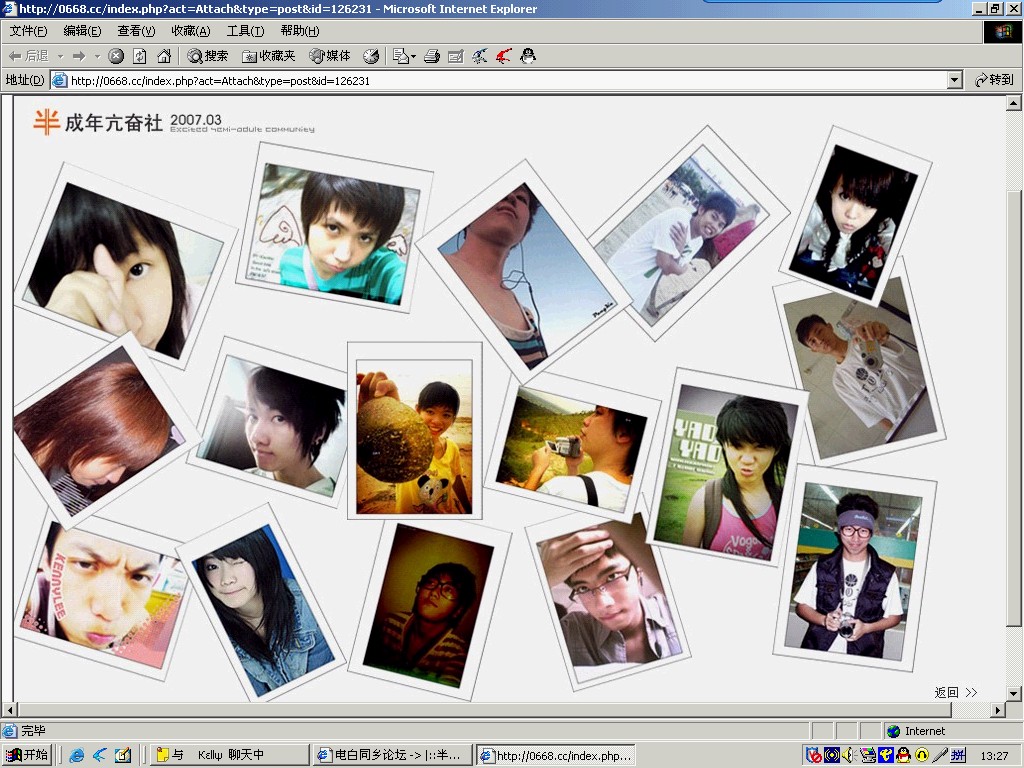Open the 开始 (Start) button
Viewport: 1024px width, 768px height.
pyautogui.click(x=27, y=755)
